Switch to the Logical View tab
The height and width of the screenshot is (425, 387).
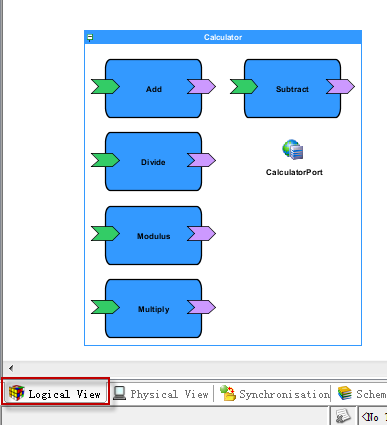(56, 394)
